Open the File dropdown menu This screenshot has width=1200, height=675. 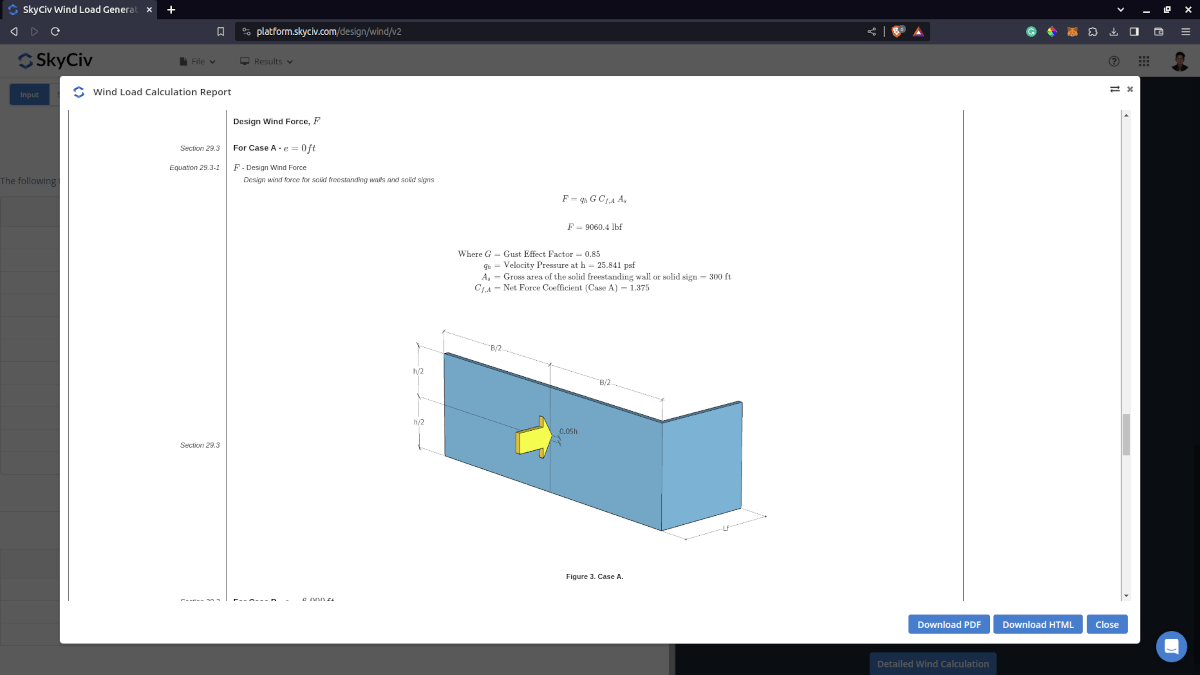[x=197, y=62]
